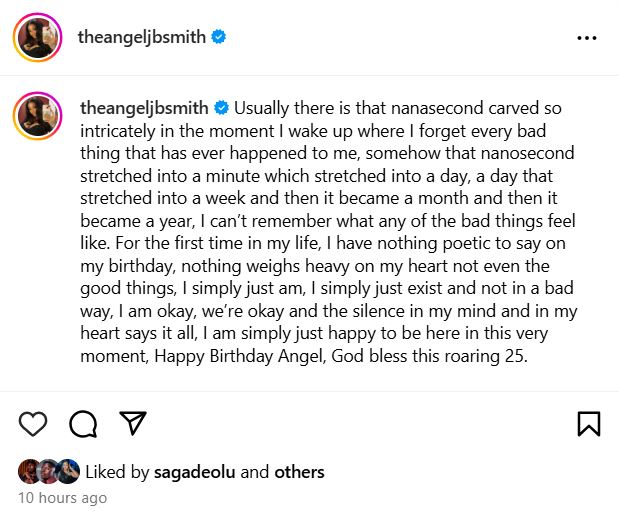Open comments via the speech bubble icon
The width and height of the screenshot is (619, 517).
[x=83, y=424]
